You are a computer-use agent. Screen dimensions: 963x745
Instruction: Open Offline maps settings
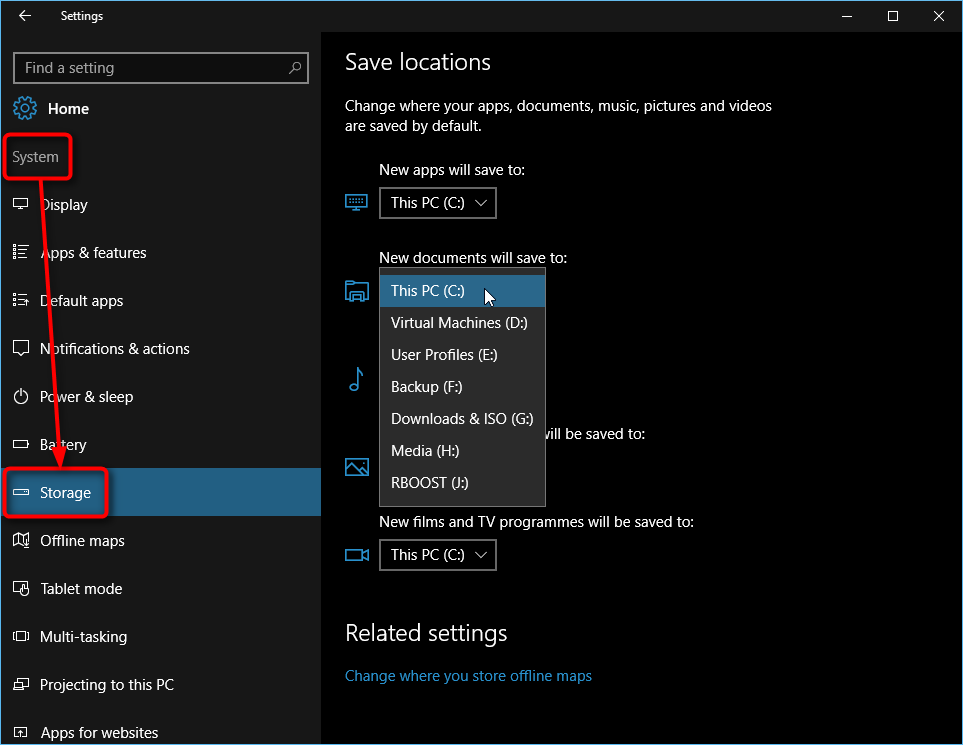pyautogui.click(x=161, y=540)
